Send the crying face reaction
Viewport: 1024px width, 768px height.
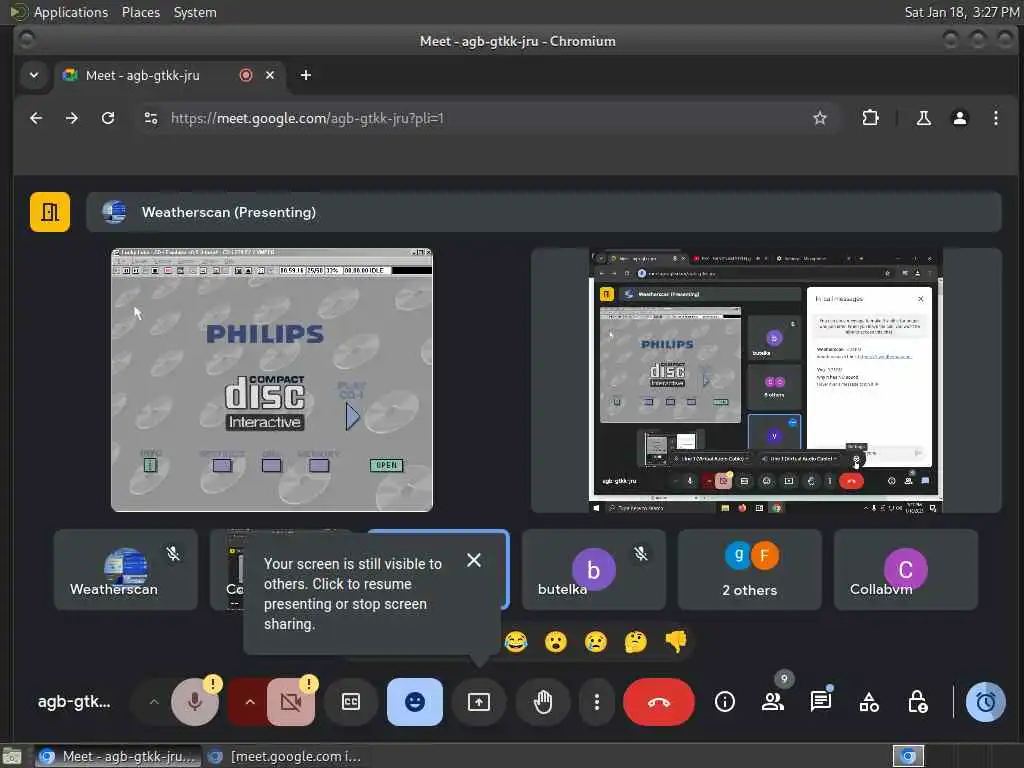click(596, 642)
